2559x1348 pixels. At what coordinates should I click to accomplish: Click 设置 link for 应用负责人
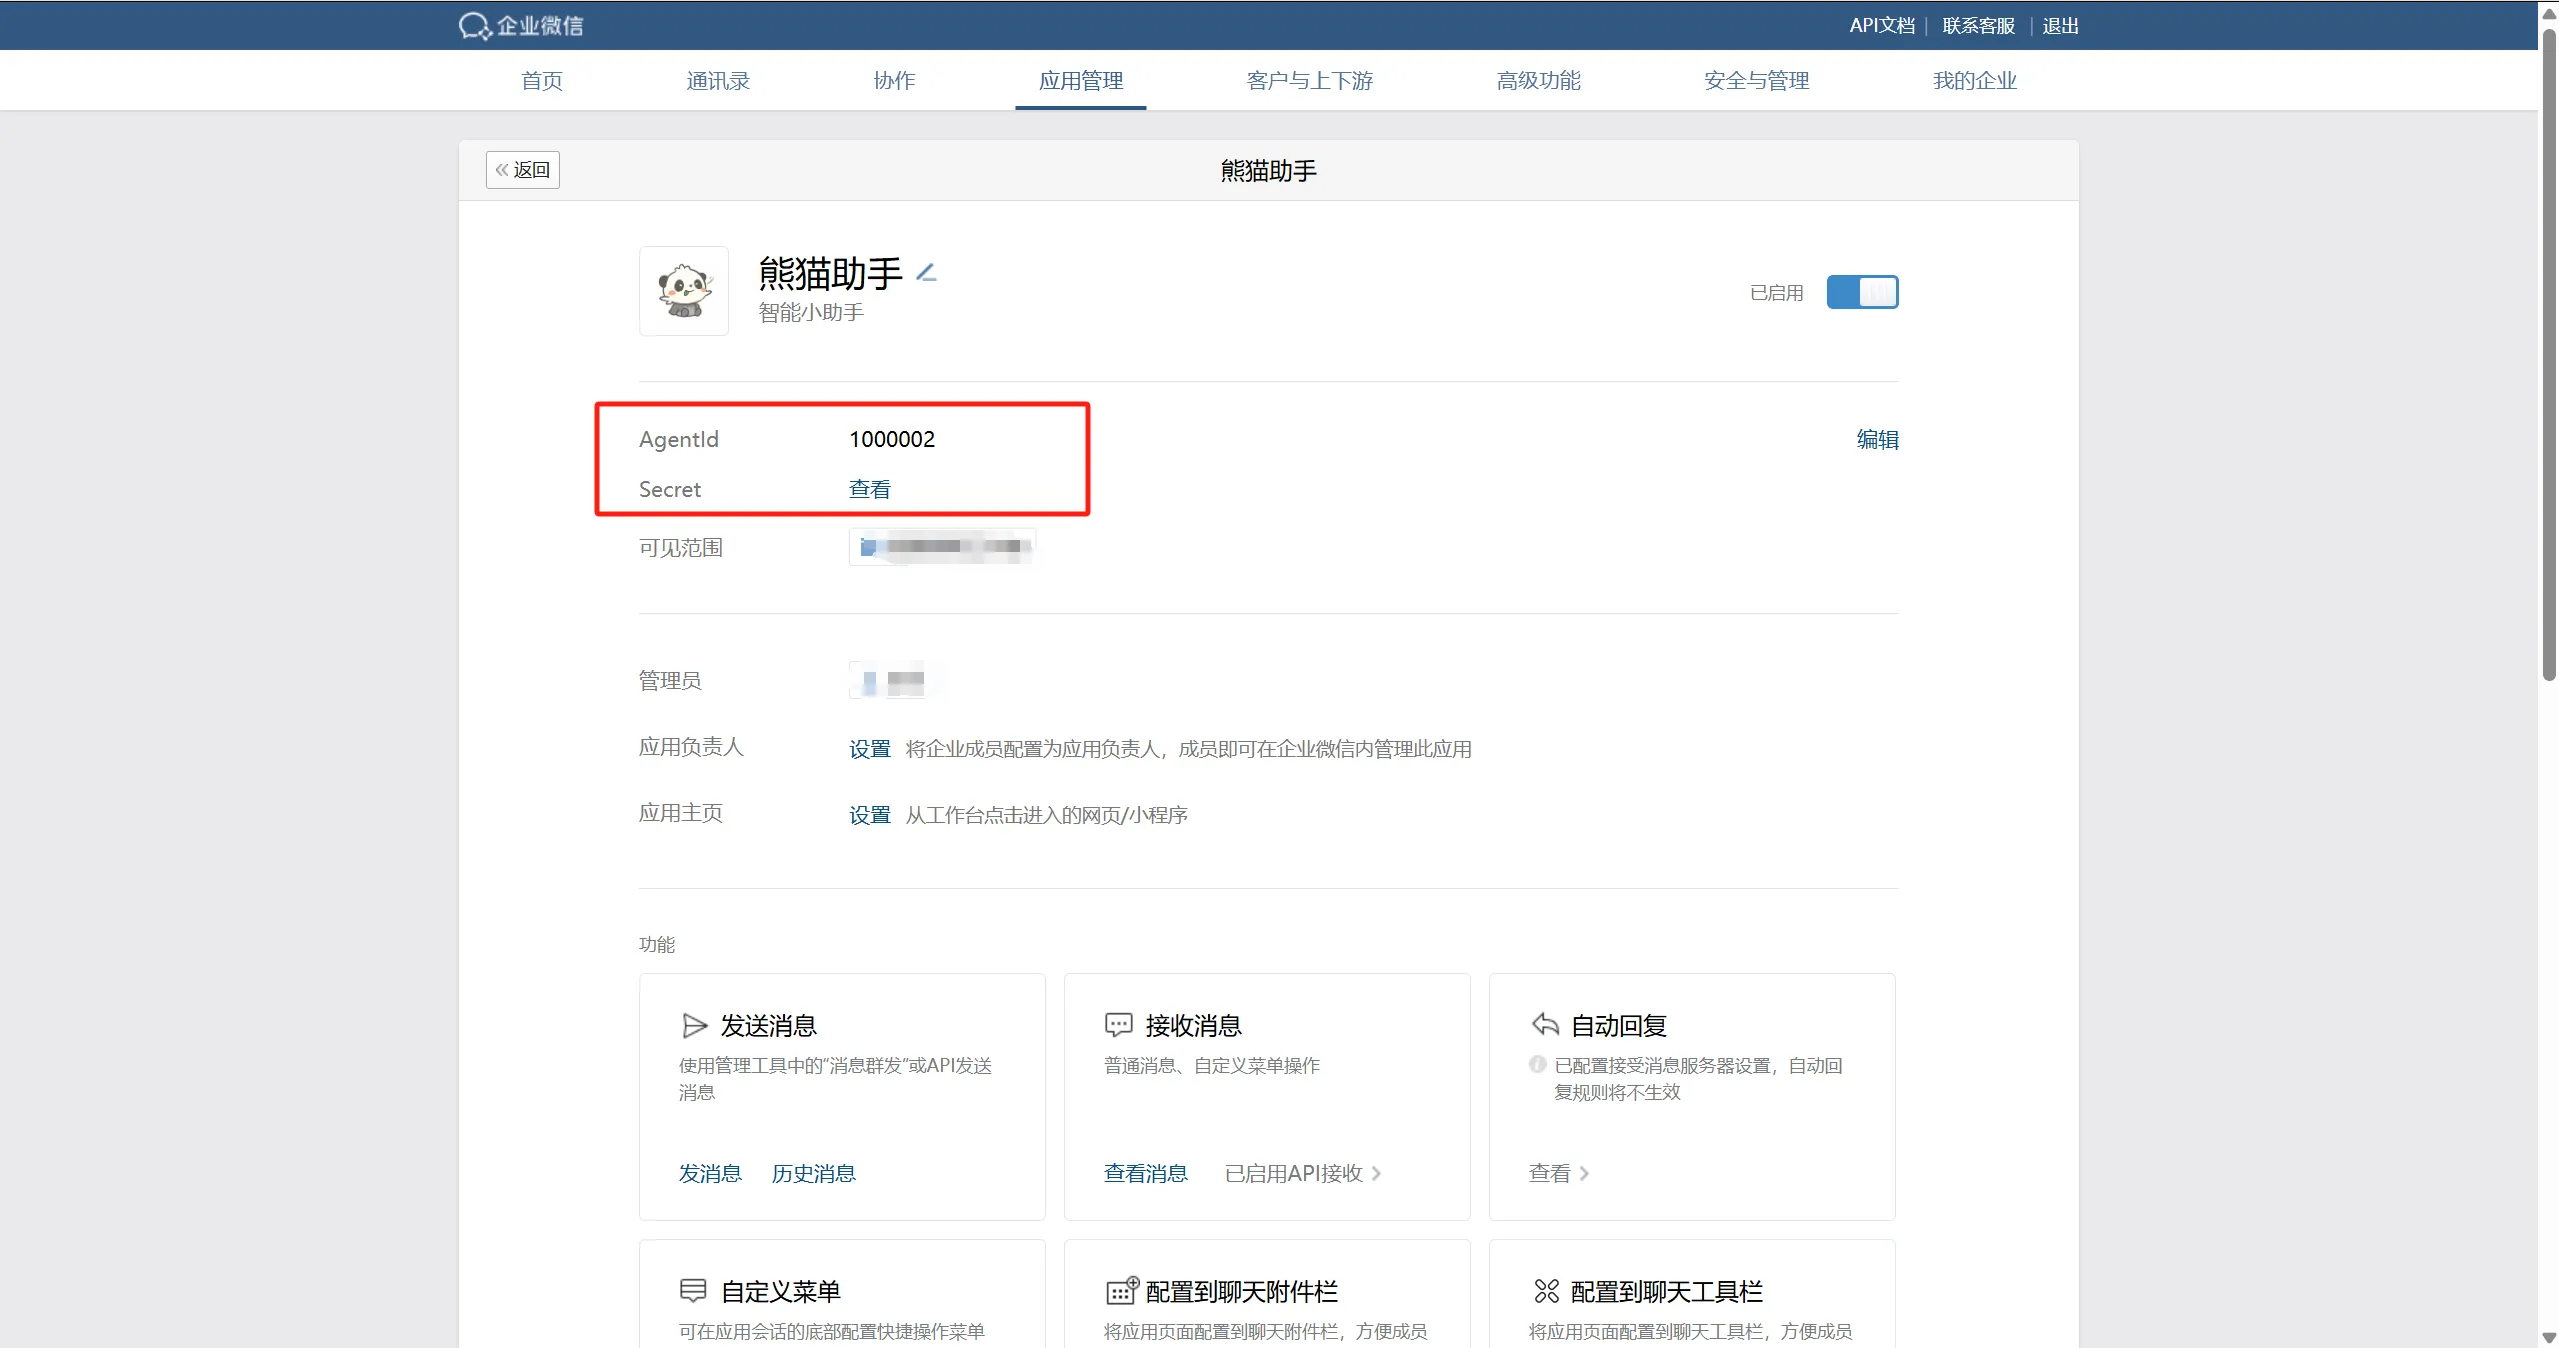click(x=869, y=749)
